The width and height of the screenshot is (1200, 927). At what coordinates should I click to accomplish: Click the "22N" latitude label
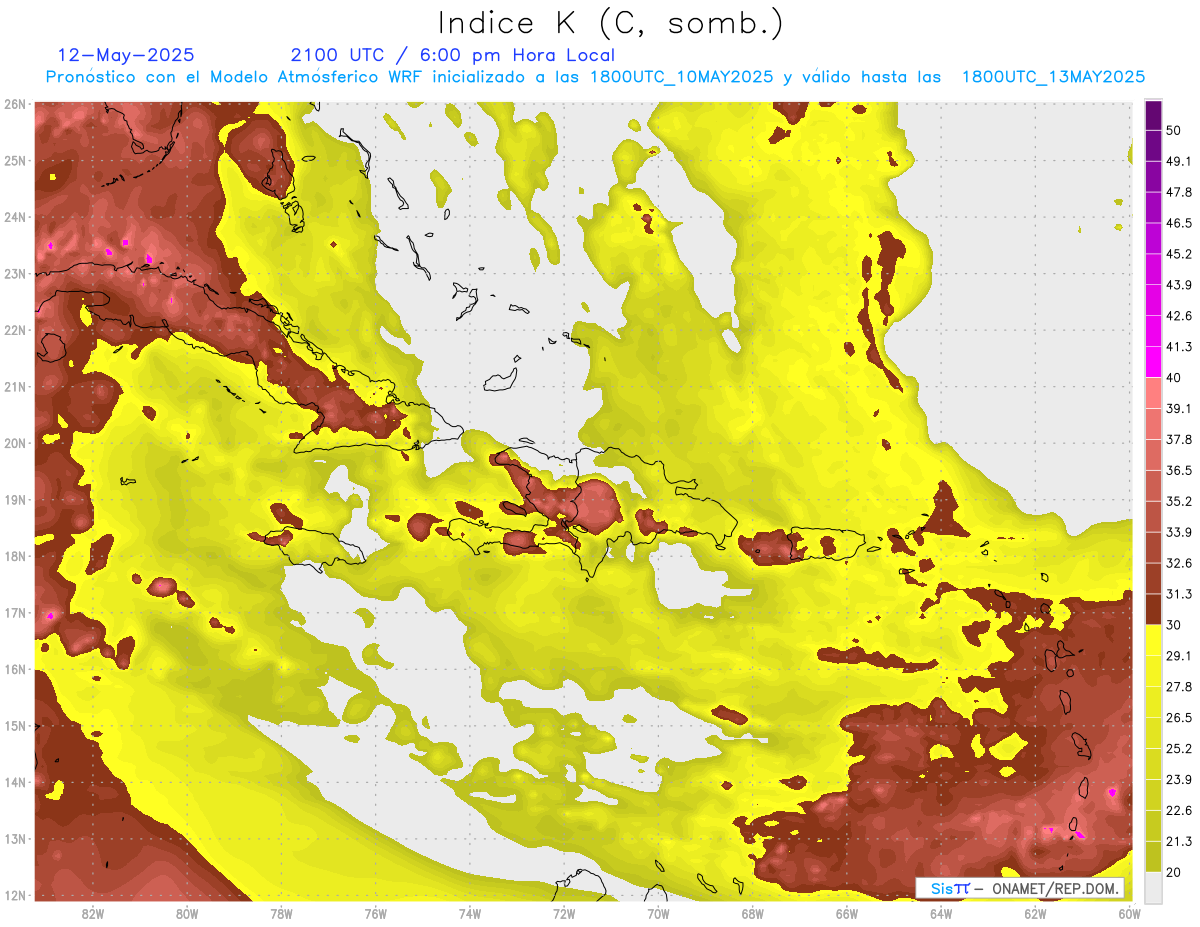click(15, 330)
